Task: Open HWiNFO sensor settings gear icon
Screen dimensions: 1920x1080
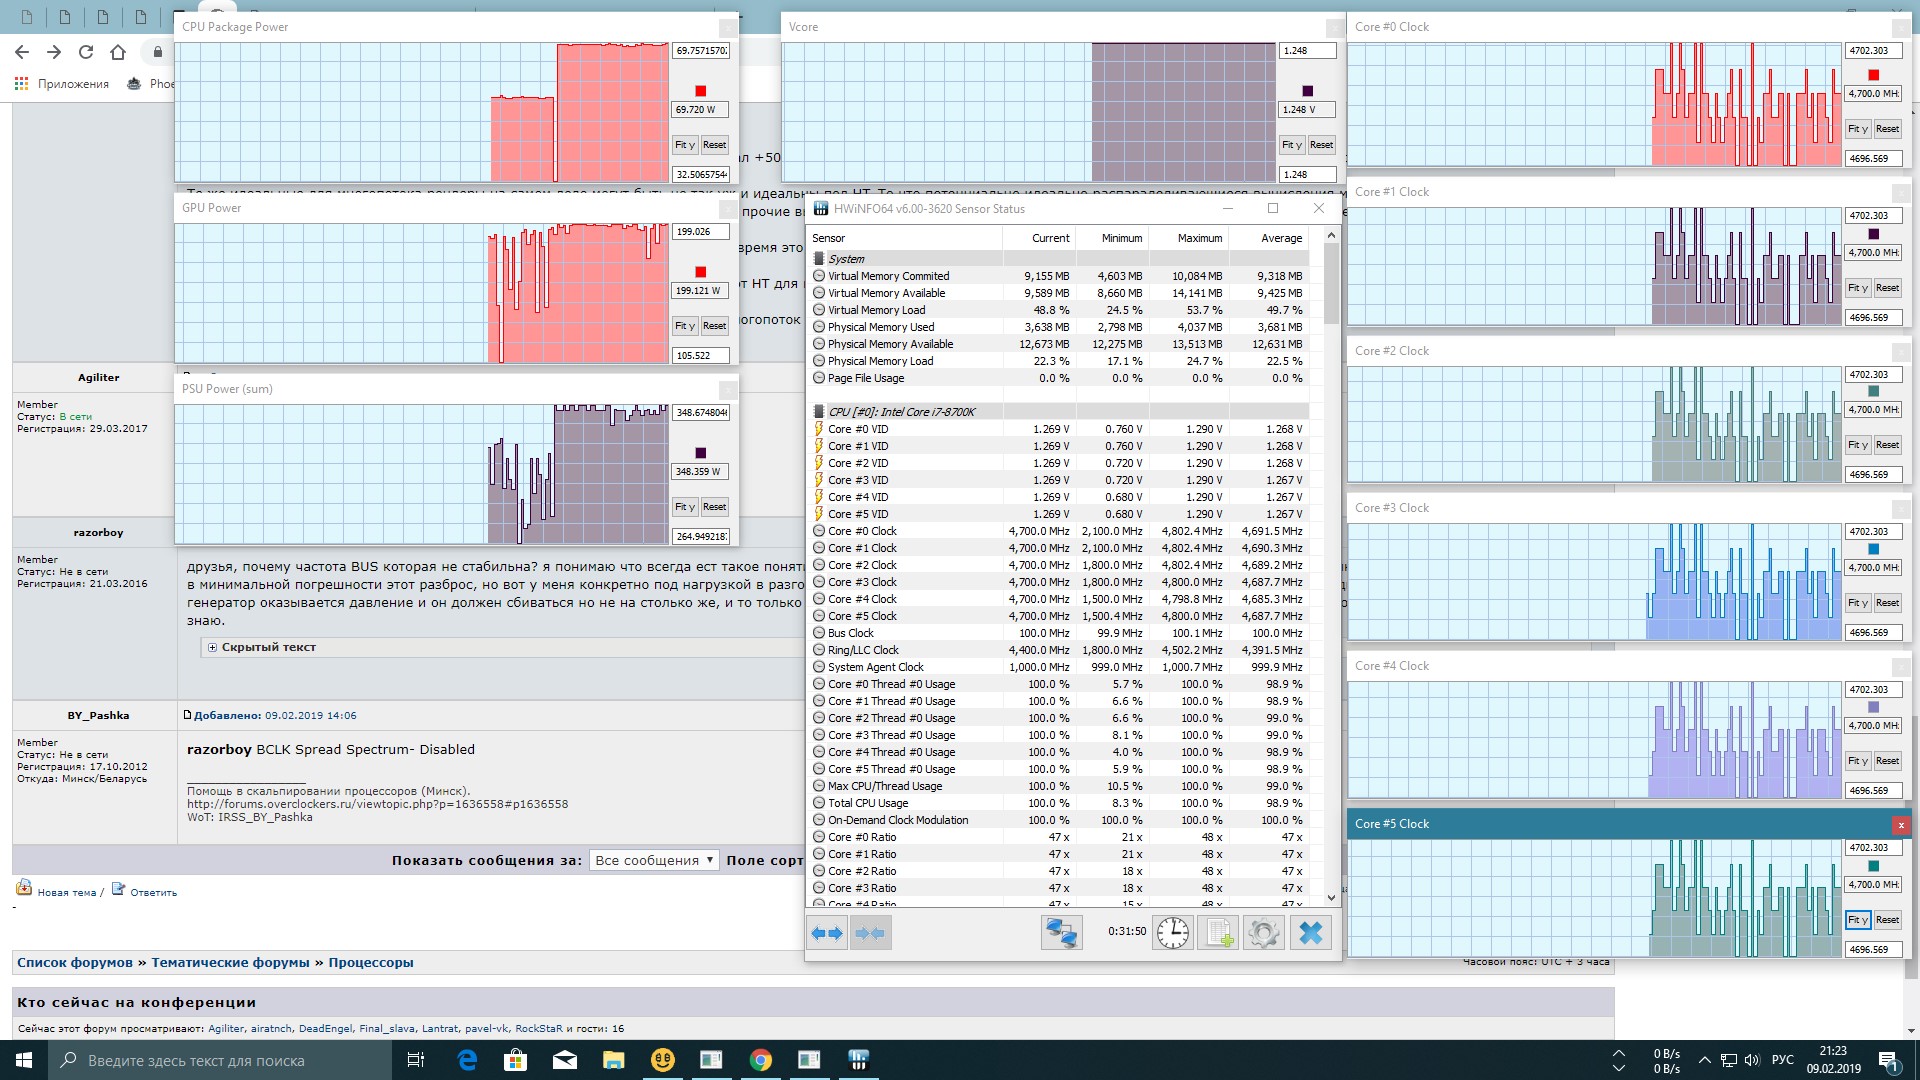Action: pos(1264,933)
